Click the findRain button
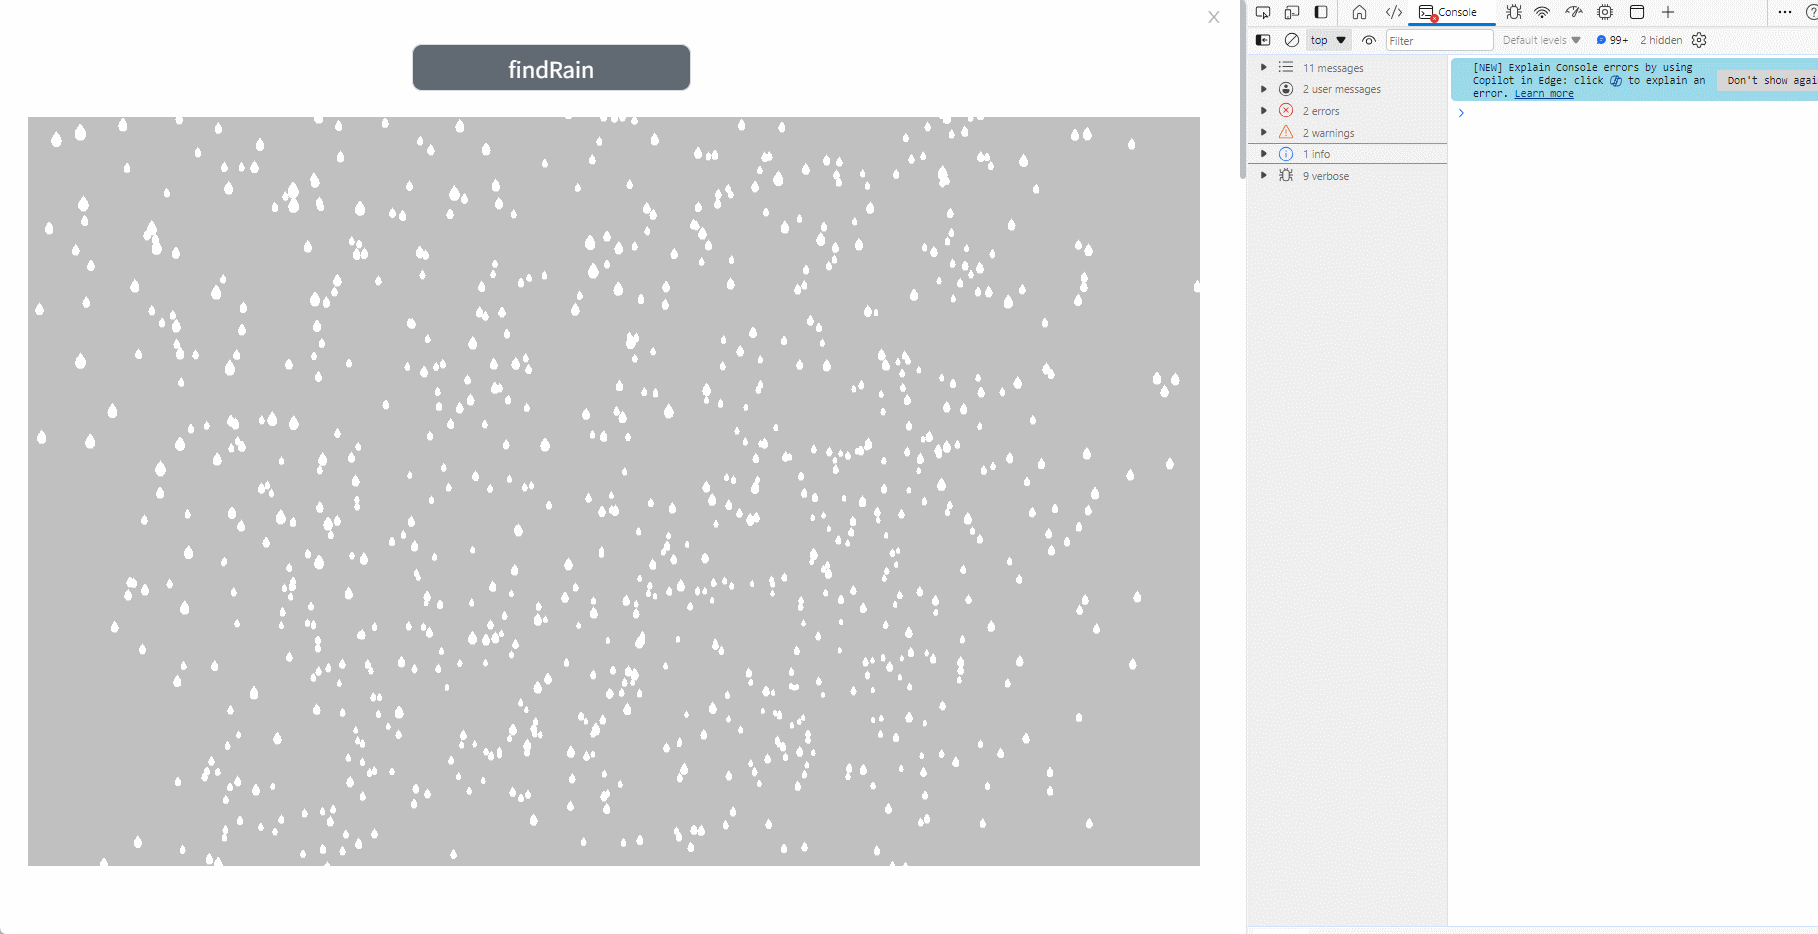 (551, 68)
